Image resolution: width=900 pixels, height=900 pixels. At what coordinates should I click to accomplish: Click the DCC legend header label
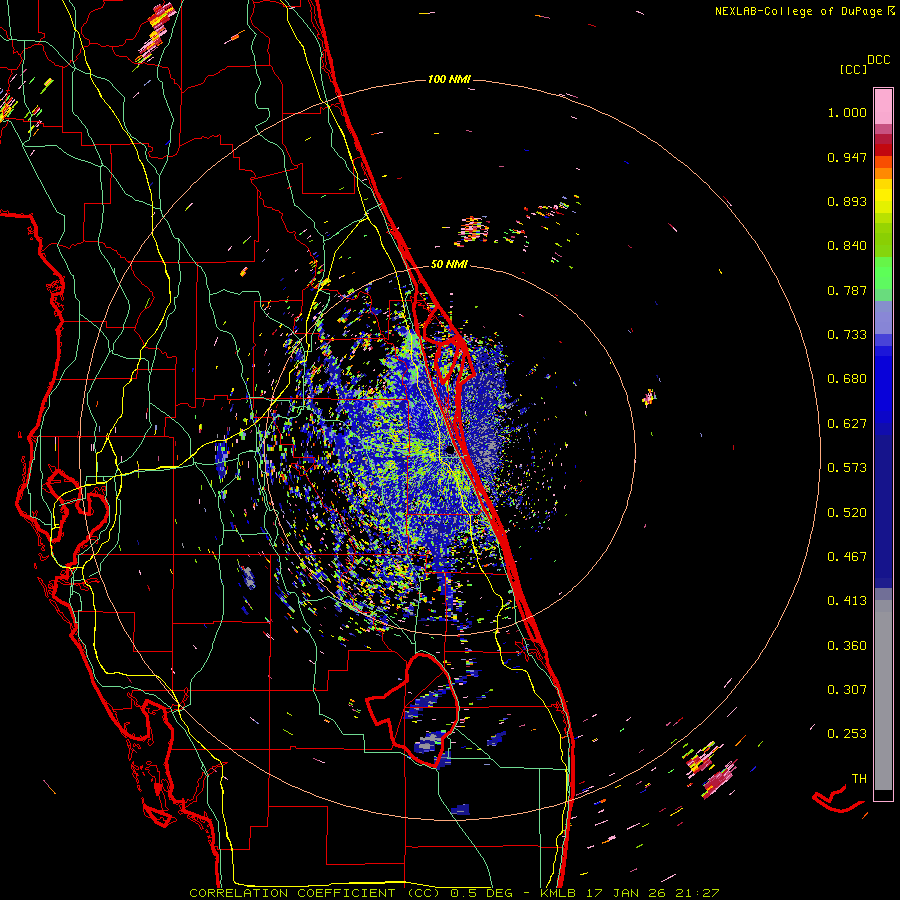pyautogui.click(x=879, y=60)
